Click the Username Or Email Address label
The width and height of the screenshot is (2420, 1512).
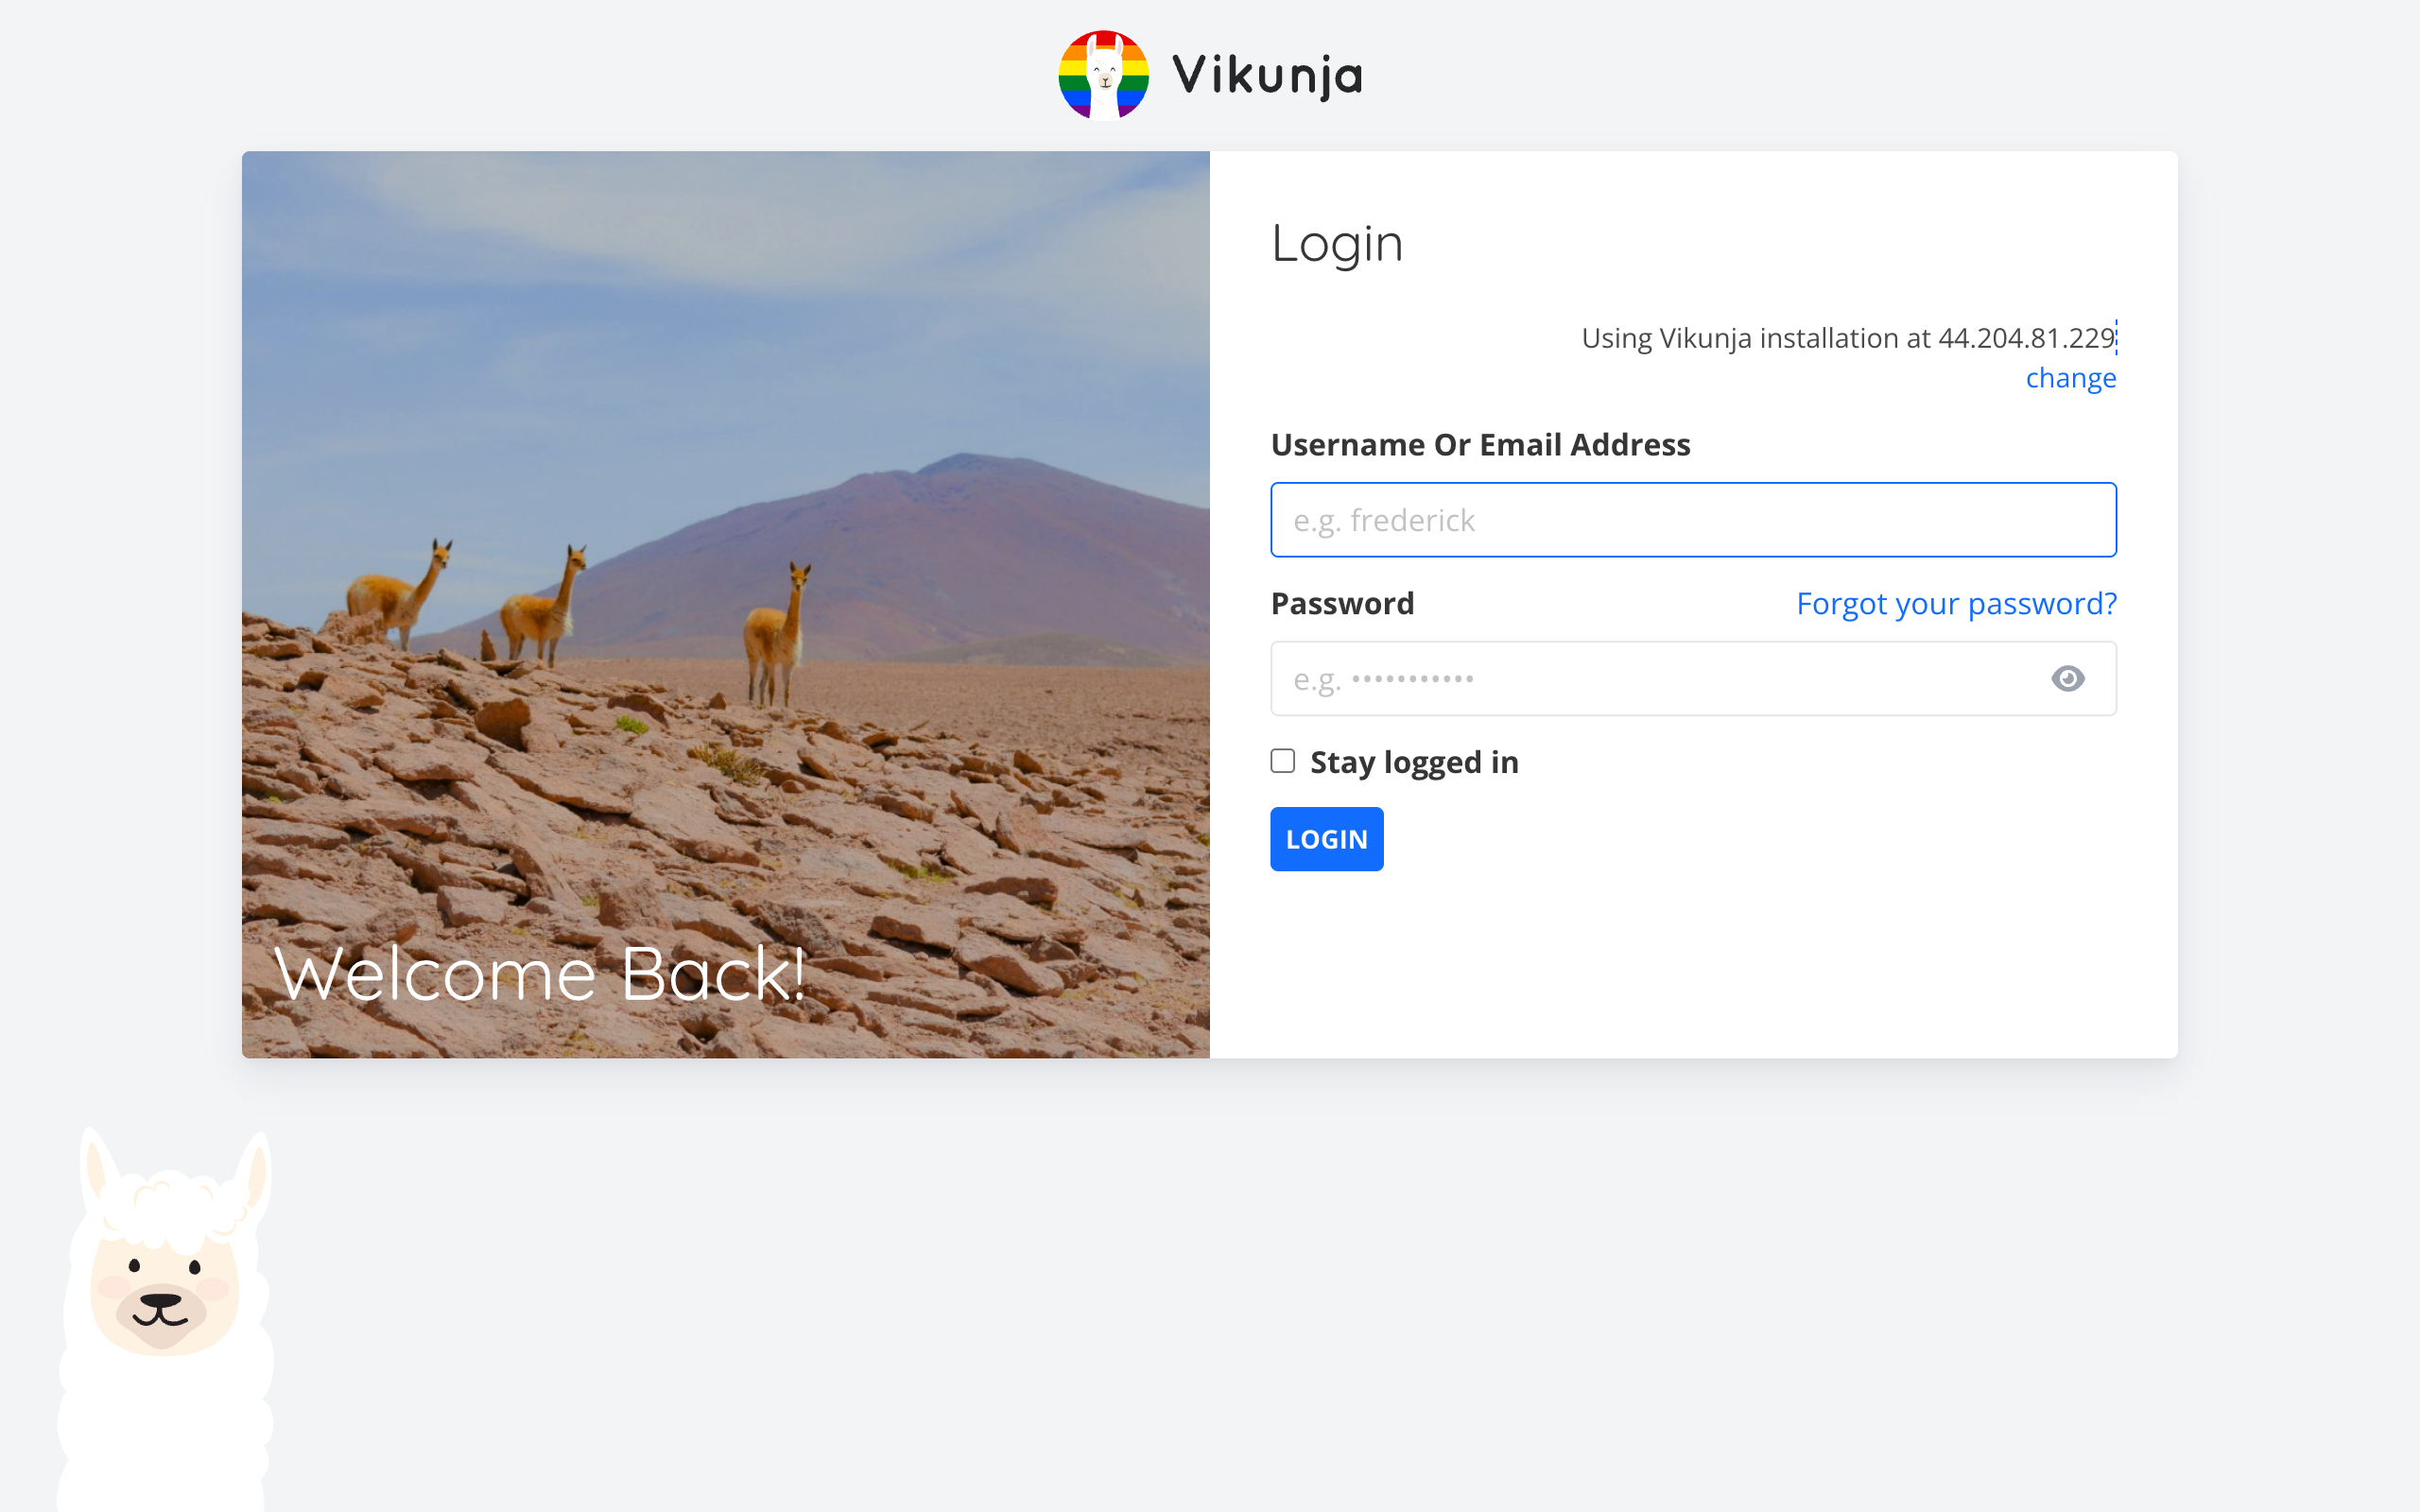(x=1480, y=444)
